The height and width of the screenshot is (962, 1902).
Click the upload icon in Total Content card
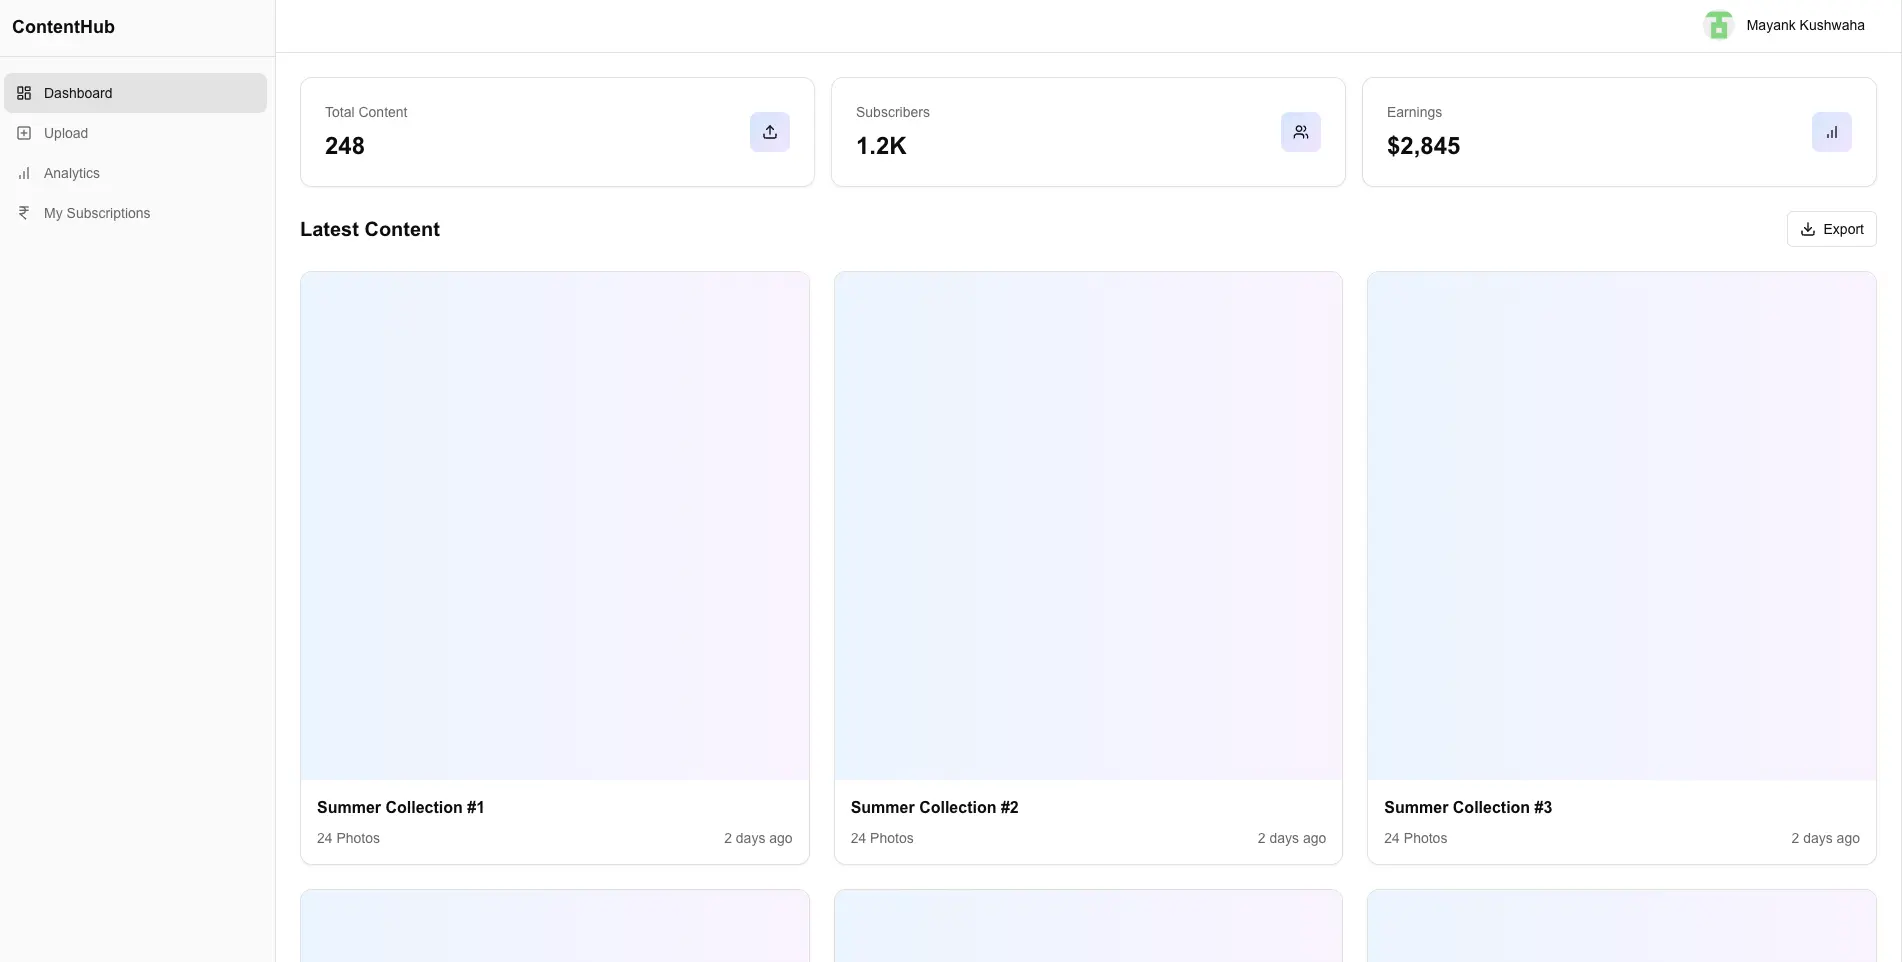(x=770, y=132)
